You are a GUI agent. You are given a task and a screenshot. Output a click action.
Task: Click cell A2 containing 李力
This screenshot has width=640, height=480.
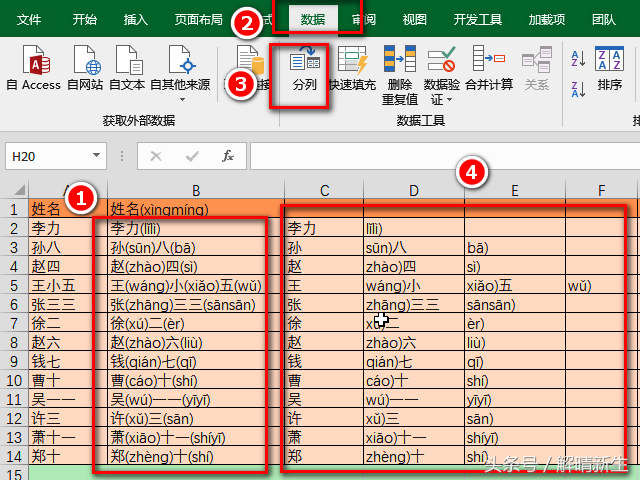(x=68, y=228)
